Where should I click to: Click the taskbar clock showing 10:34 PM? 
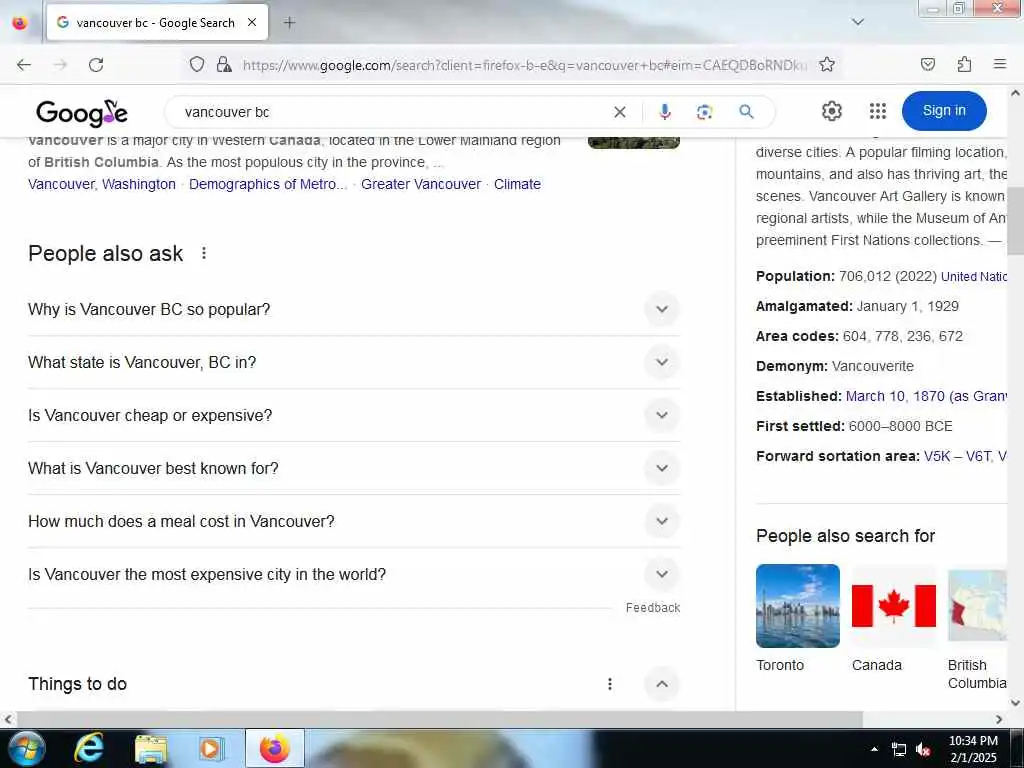[x=973, y=749]
